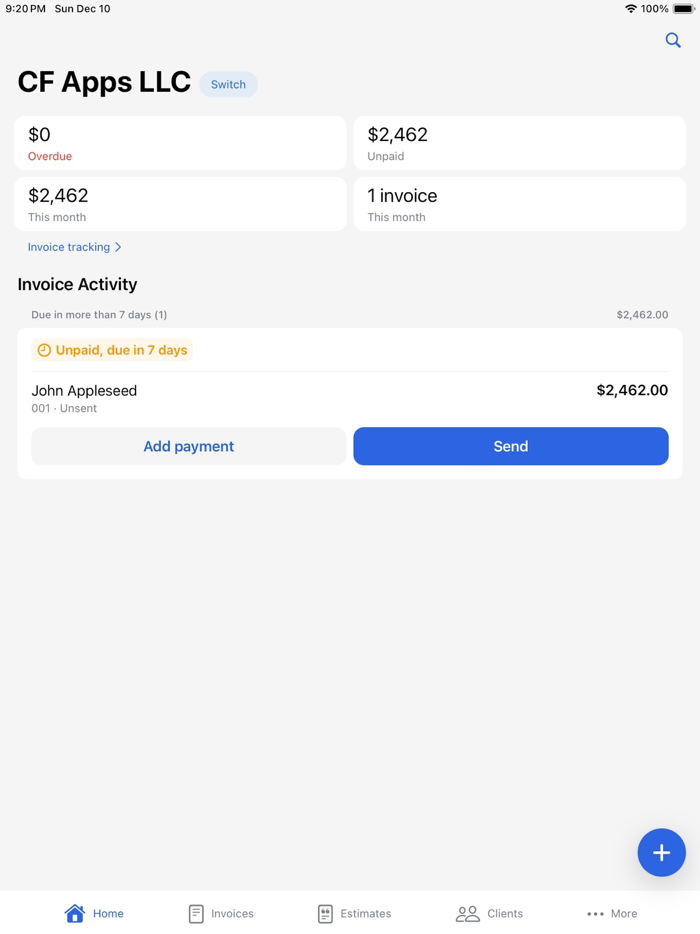View the $2,462 Unpaid summary card
This screenshot has width=700, height=934.
(519, 142)
